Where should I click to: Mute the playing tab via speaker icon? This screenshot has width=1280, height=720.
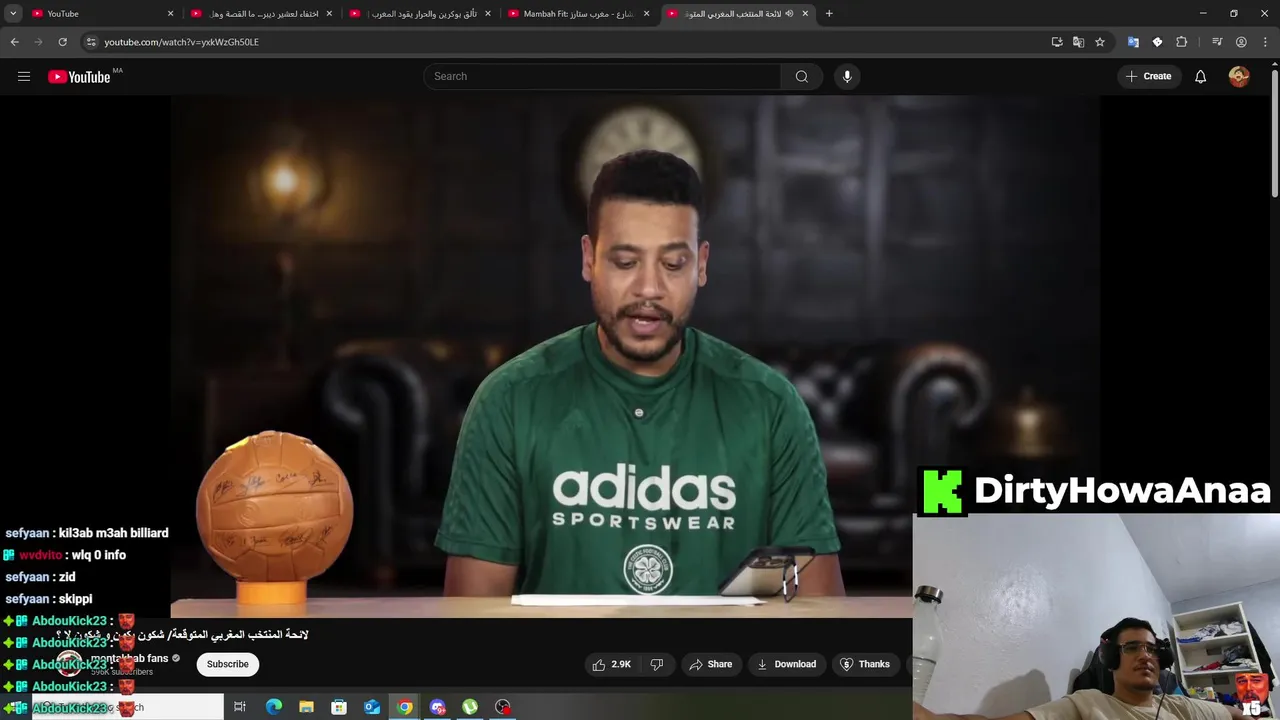click(x=789, y=14)
